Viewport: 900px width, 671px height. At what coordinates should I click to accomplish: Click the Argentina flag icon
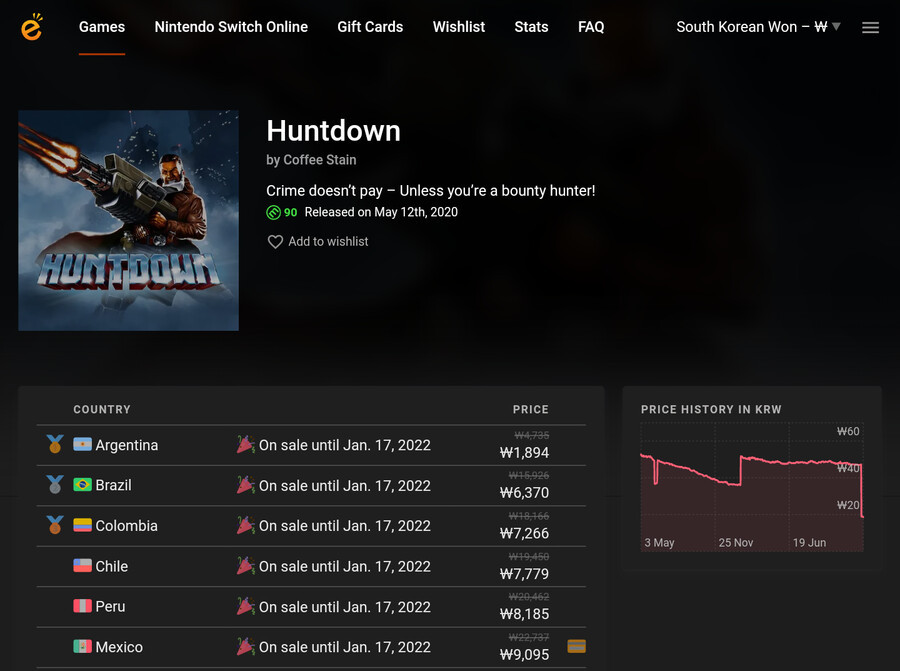(x=82, y=444)
